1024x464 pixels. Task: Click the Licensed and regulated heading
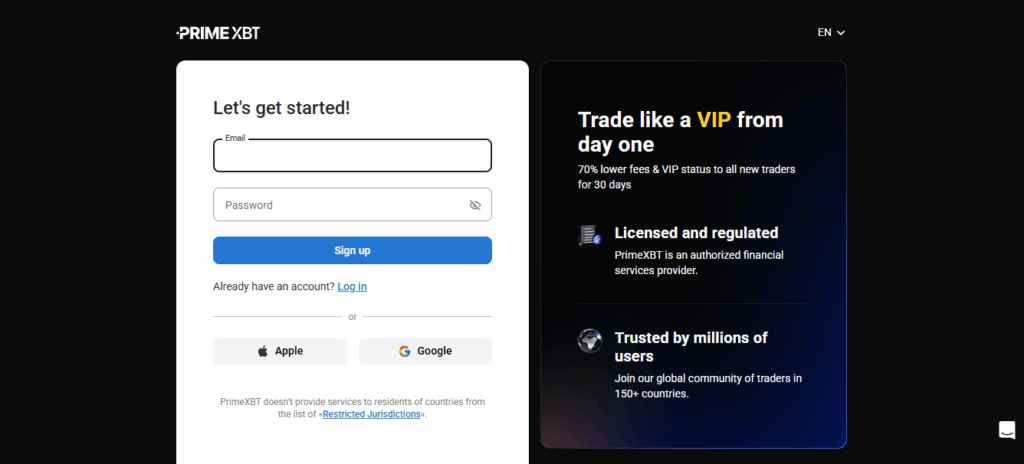[696, 233]
